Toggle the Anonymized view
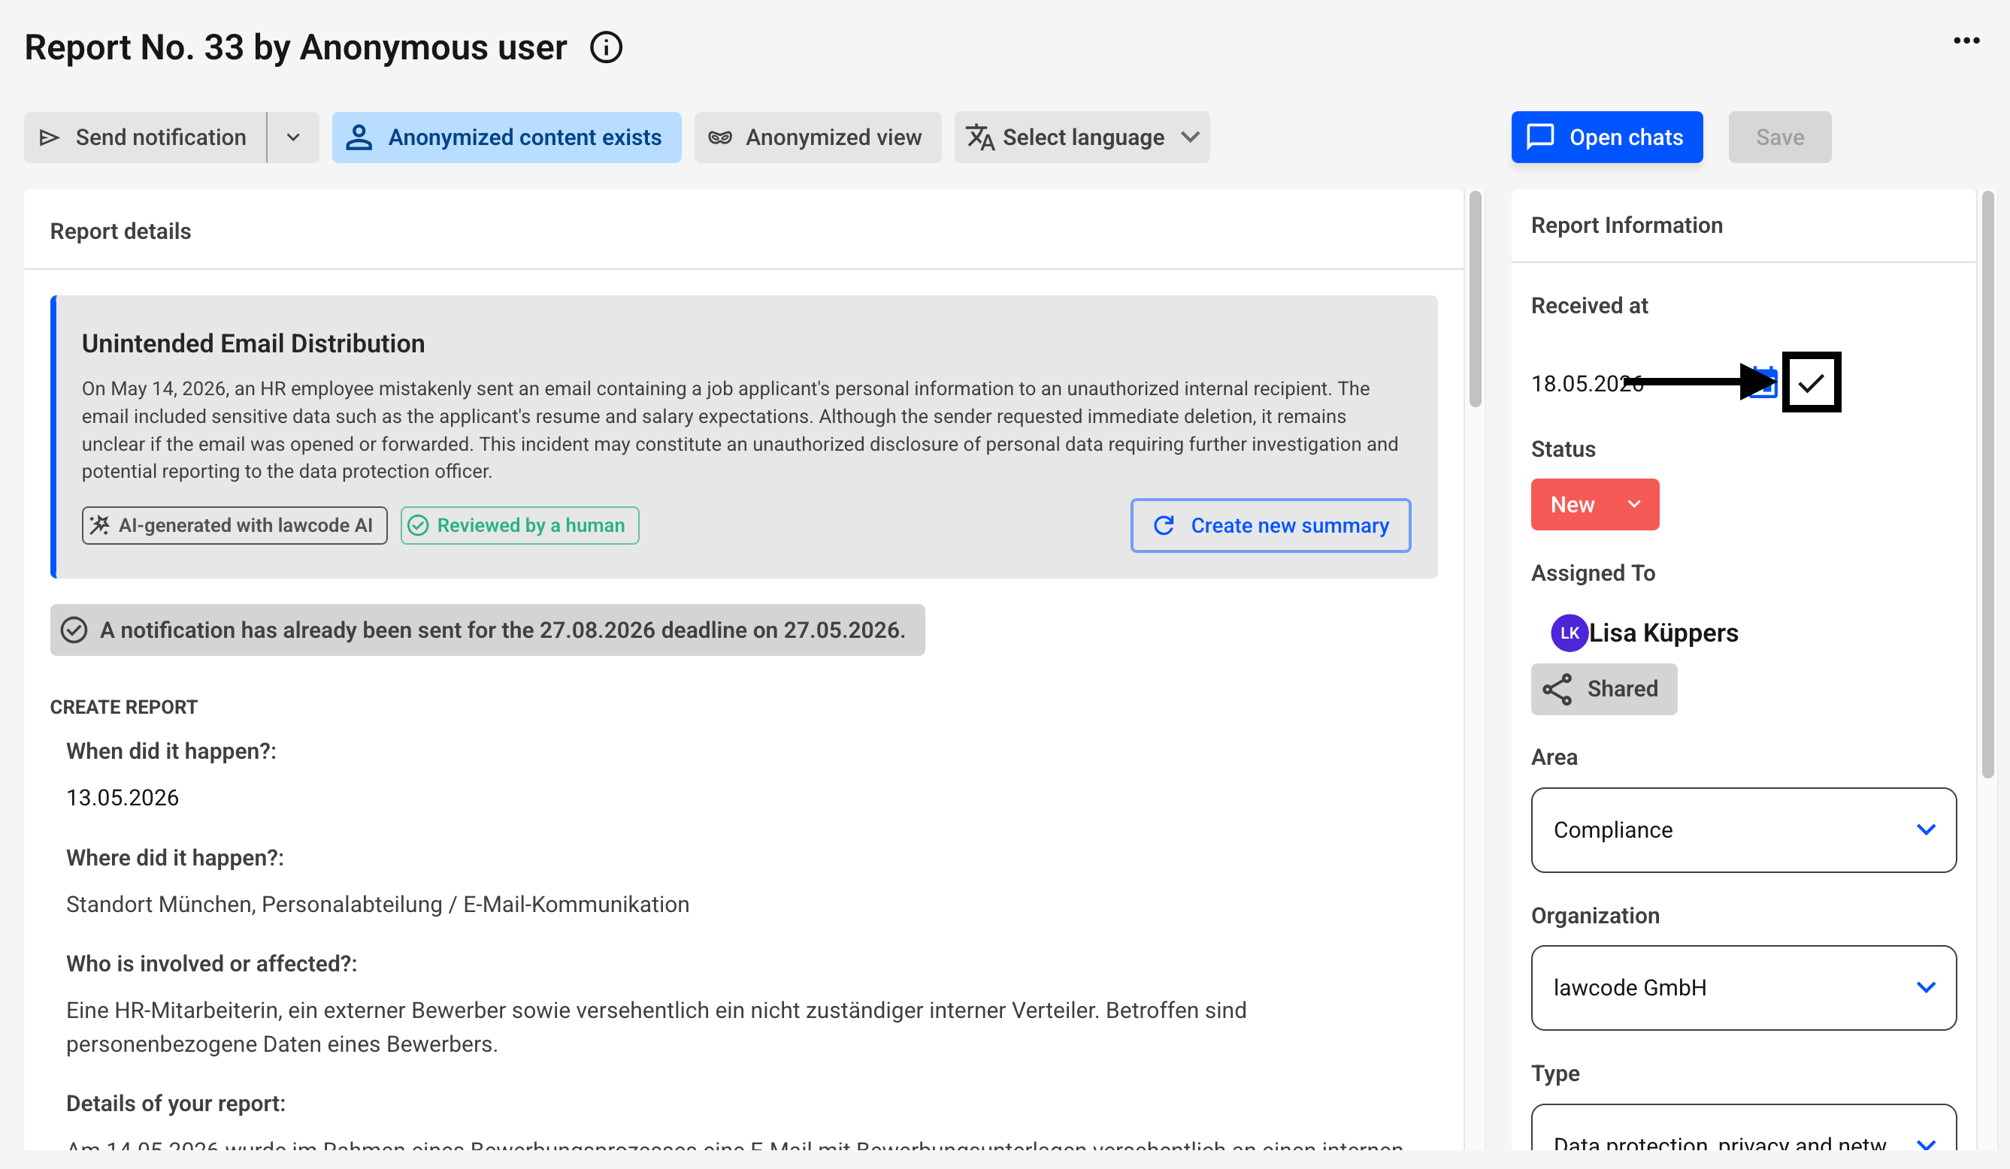This screenshot has width=2010, height=1169. 817,137
